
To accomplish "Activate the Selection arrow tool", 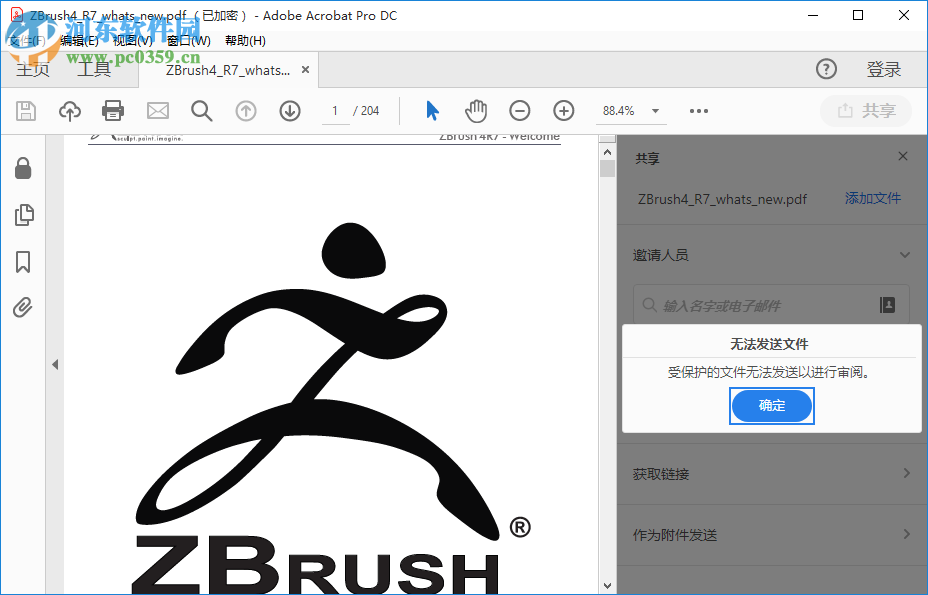I will click(x=432, y=110).
